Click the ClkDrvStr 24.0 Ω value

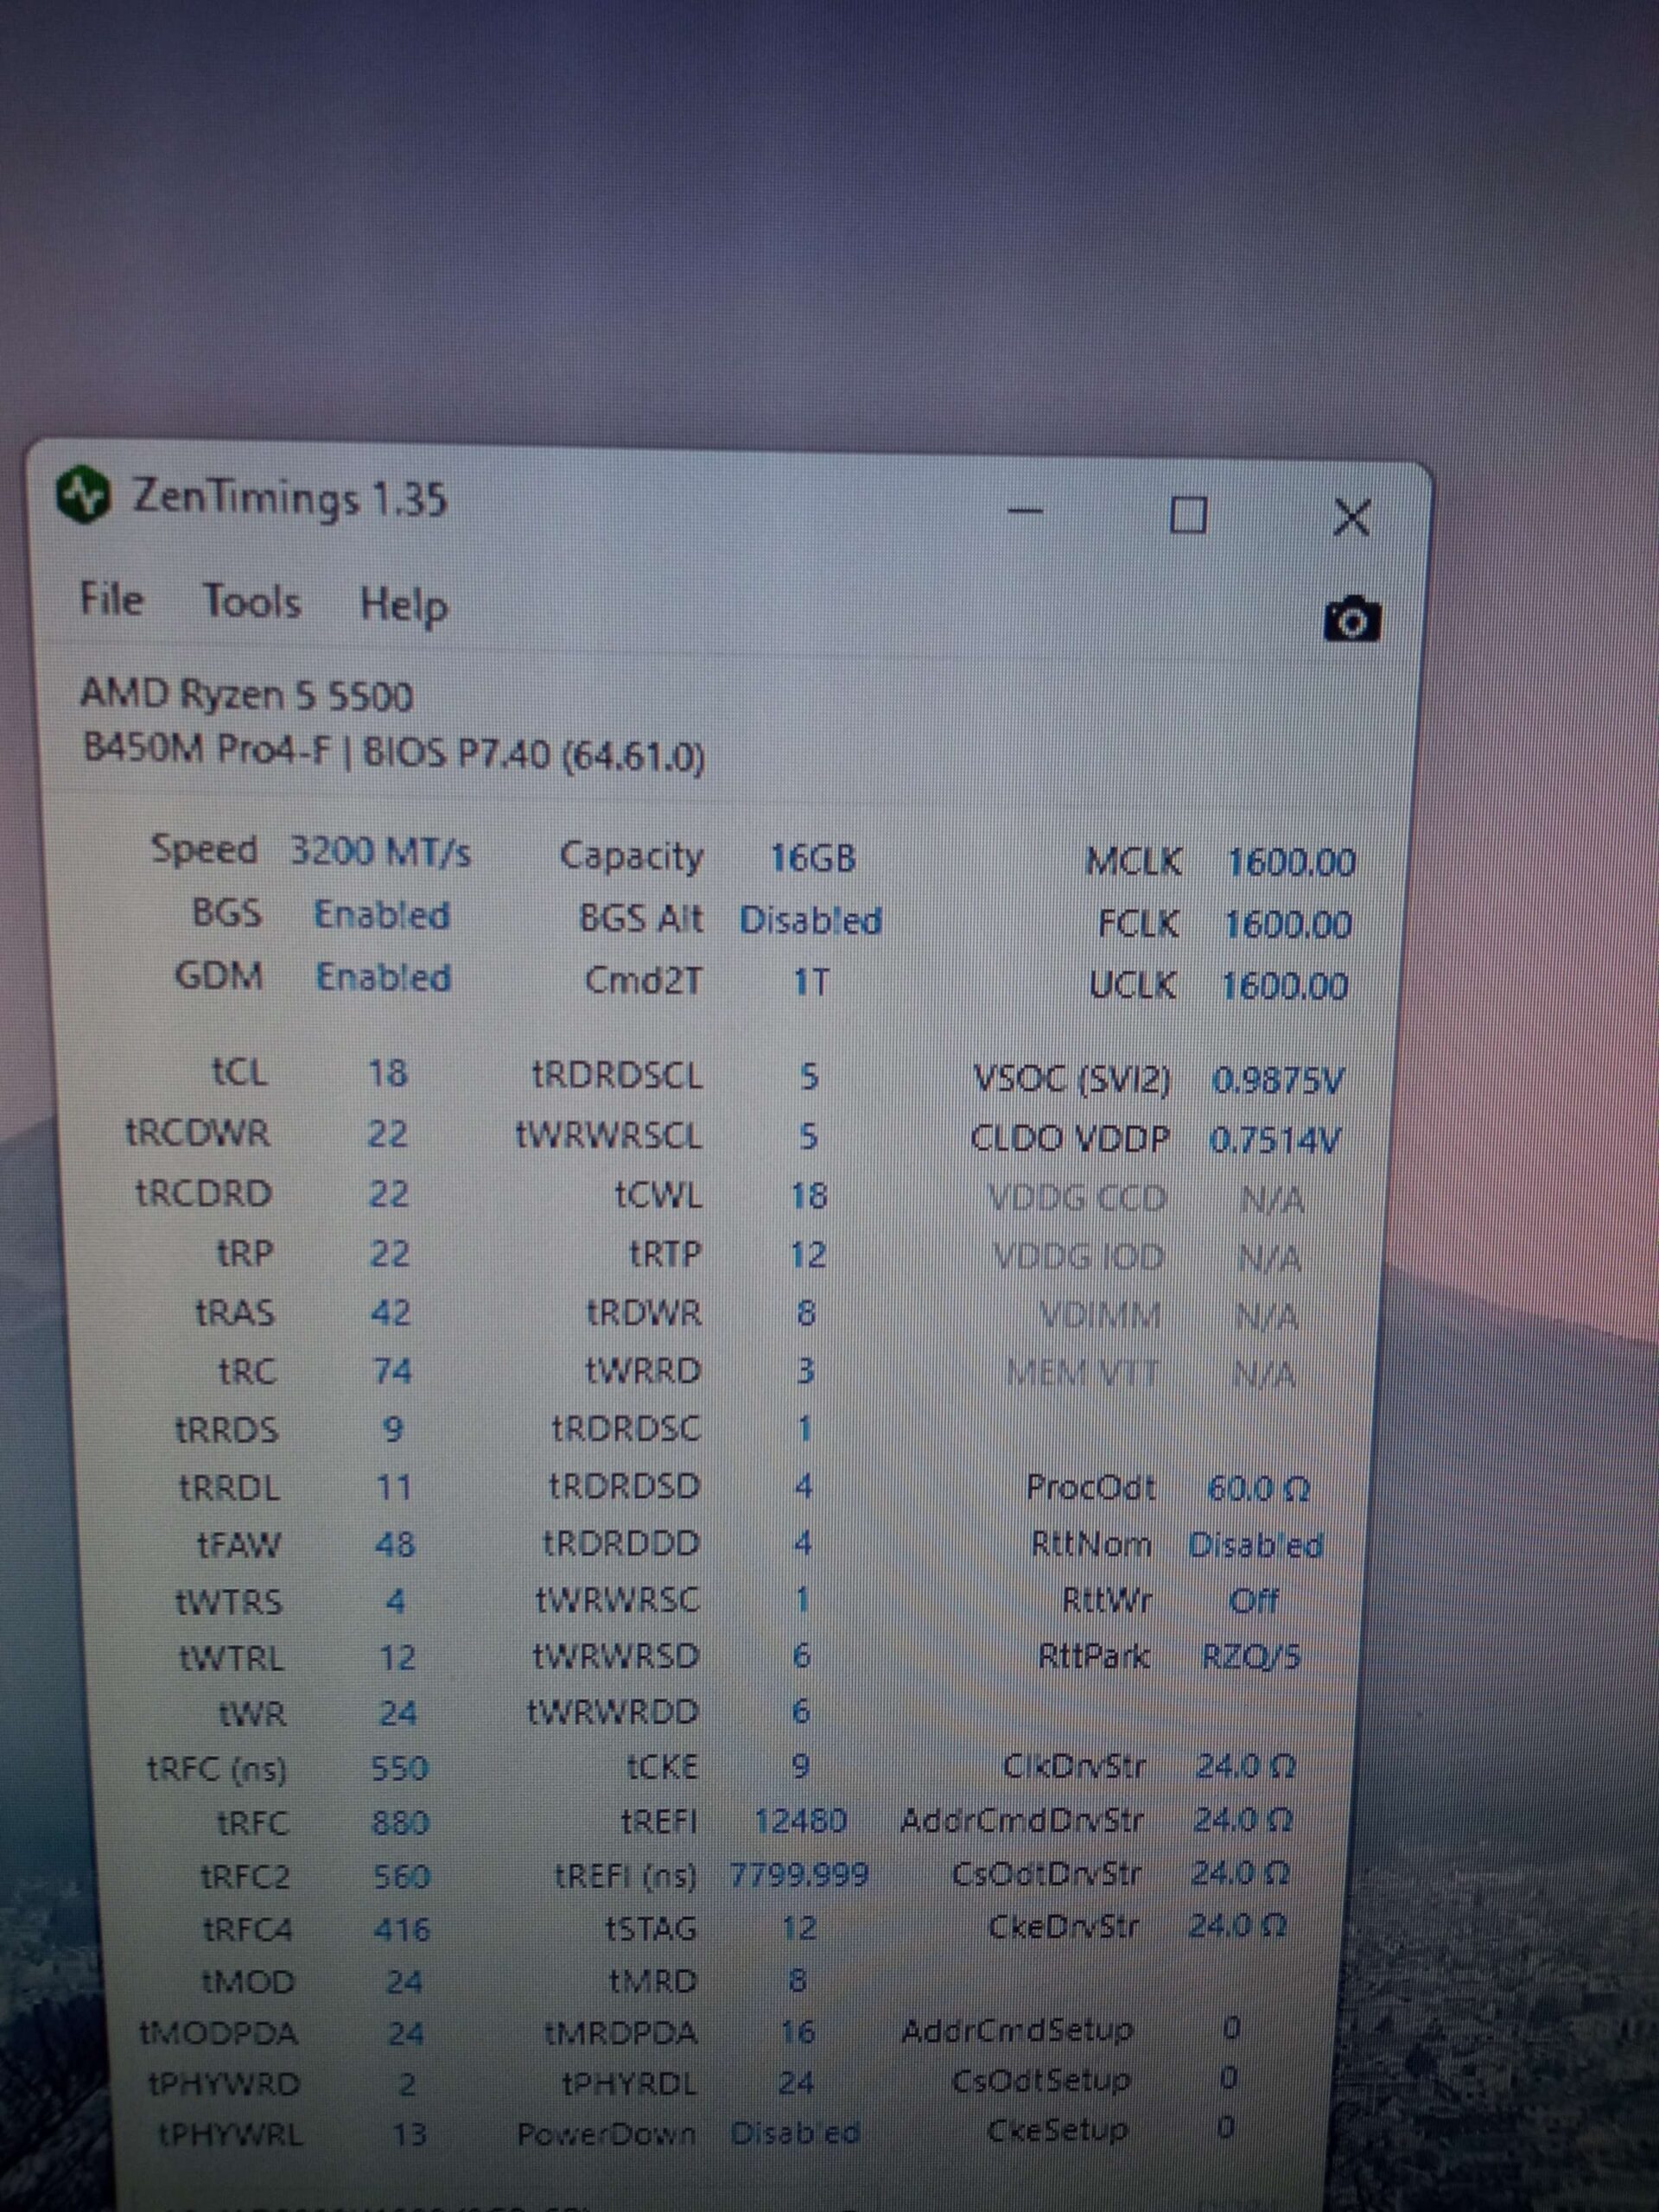tap(1245, 1766)
